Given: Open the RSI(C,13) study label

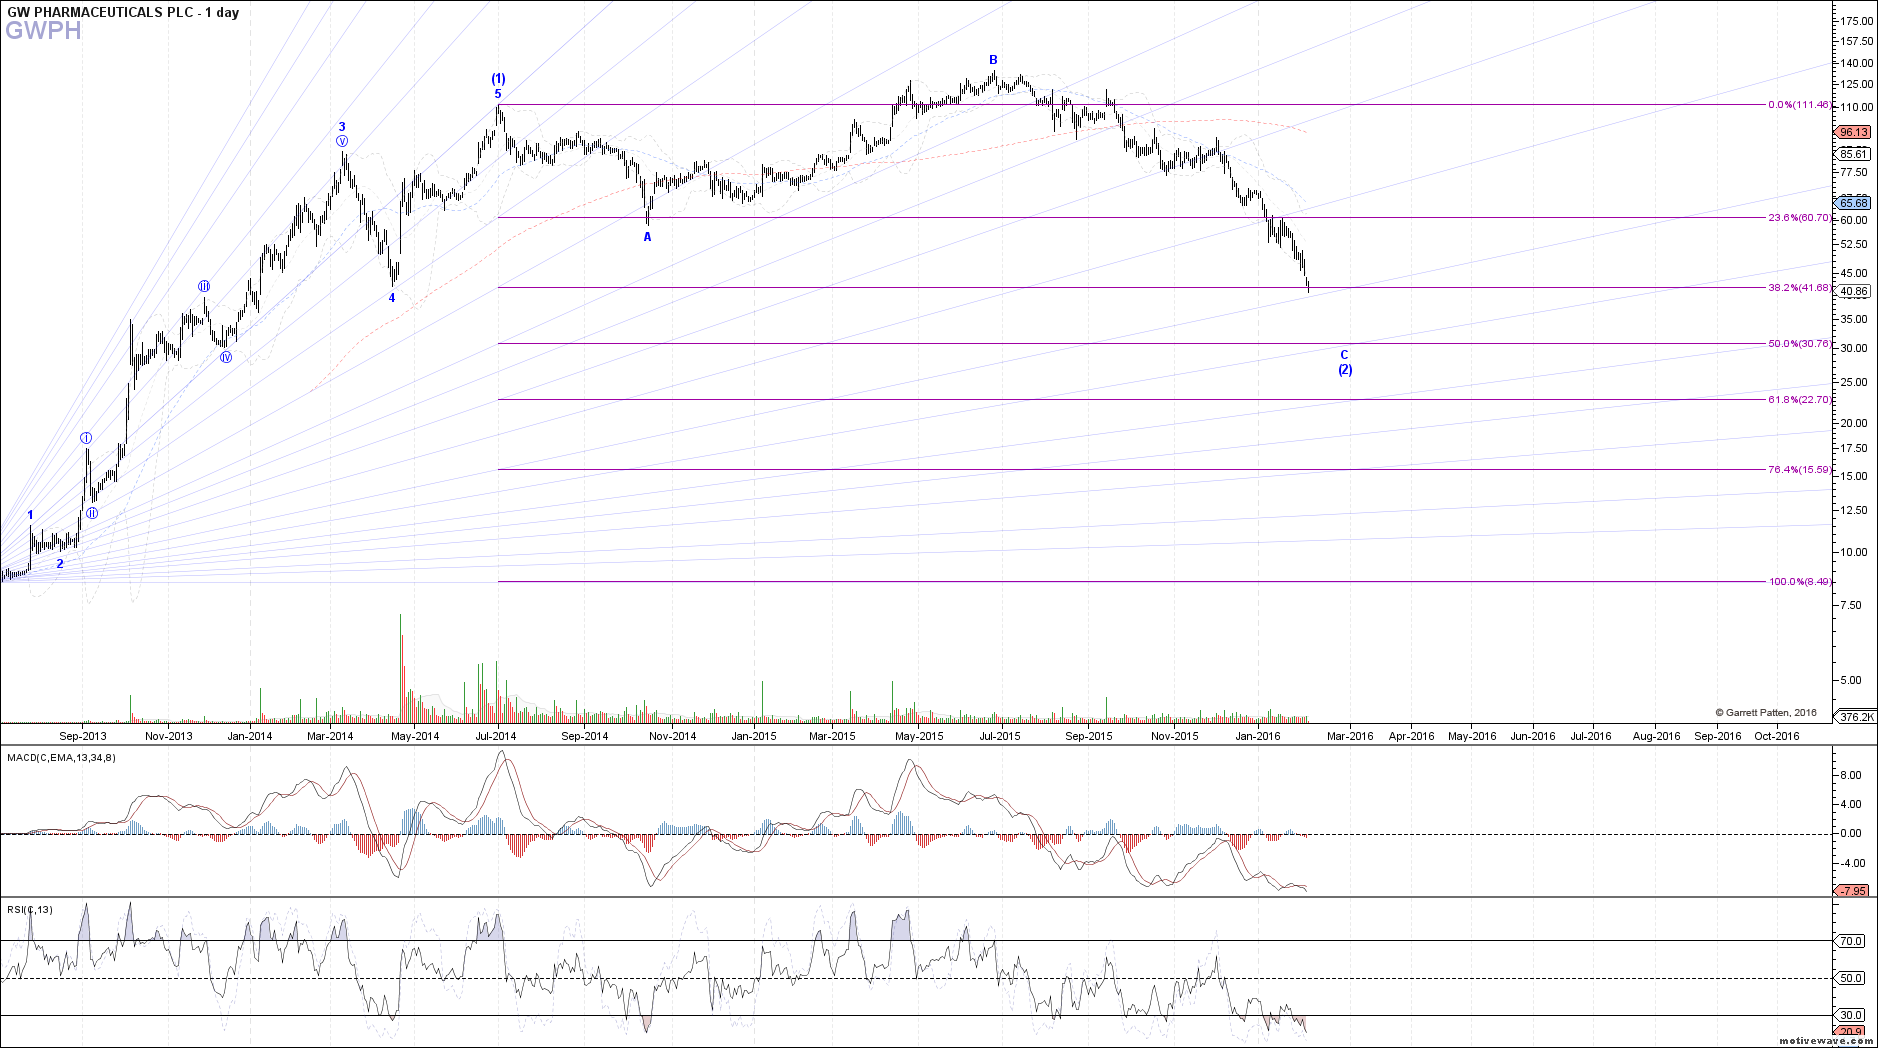Looking at the screenshot, I should [30, 910].
